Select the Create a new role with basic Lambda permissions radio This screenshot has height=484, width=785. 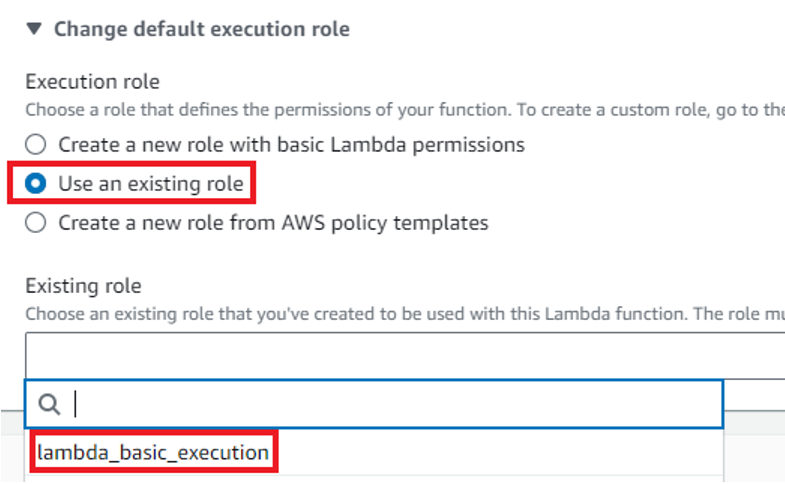[x=36, y=145]
